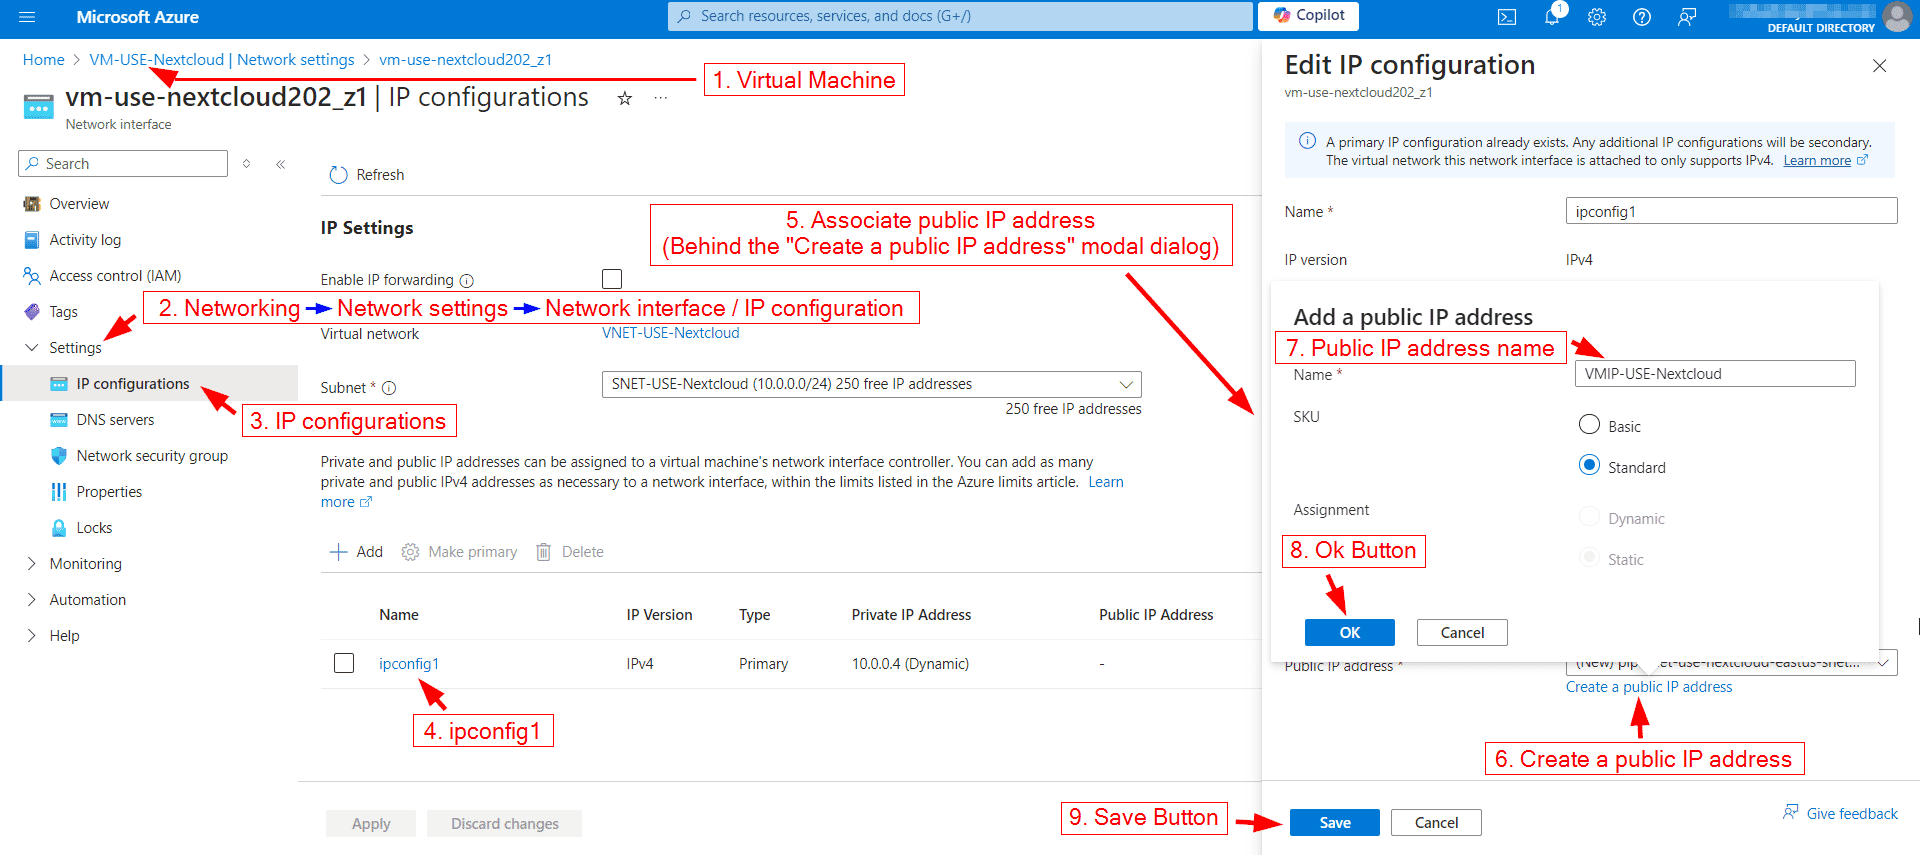Click the ipconfig1 Name input field

1731,211
